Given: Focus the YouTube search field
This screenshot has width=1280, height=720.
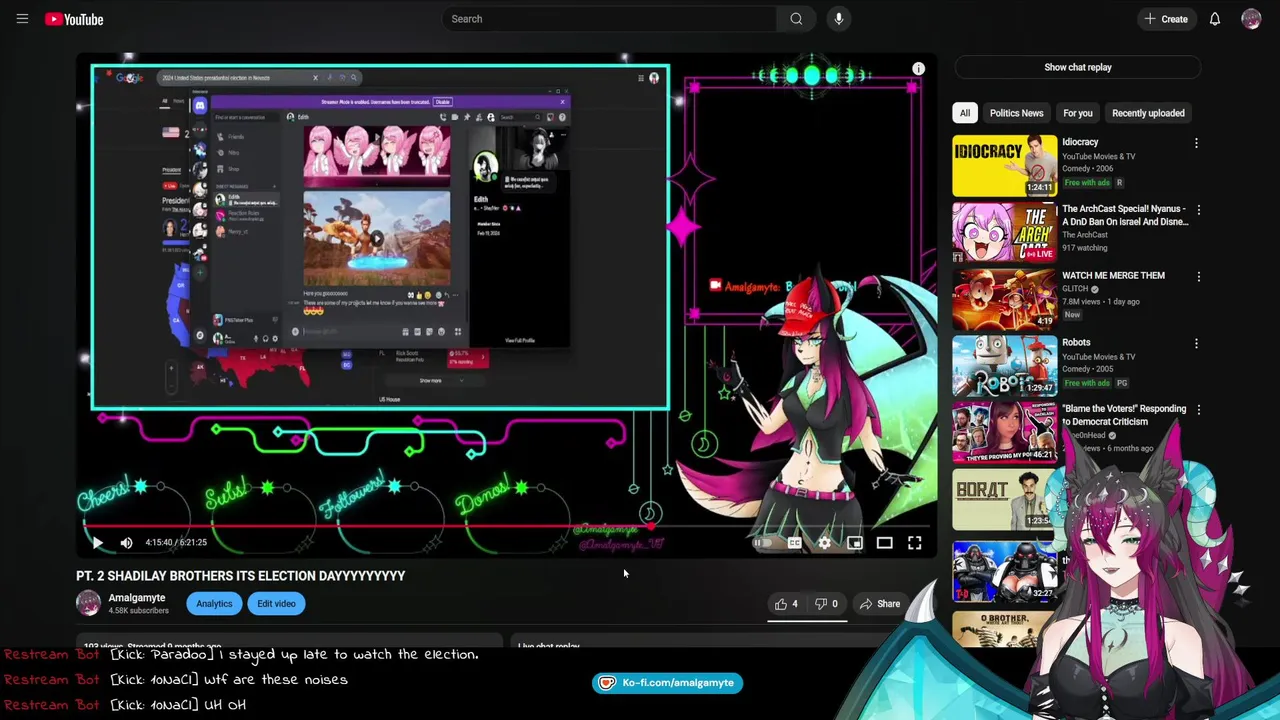Looking at the screenshot, I should tap(610, 19).
